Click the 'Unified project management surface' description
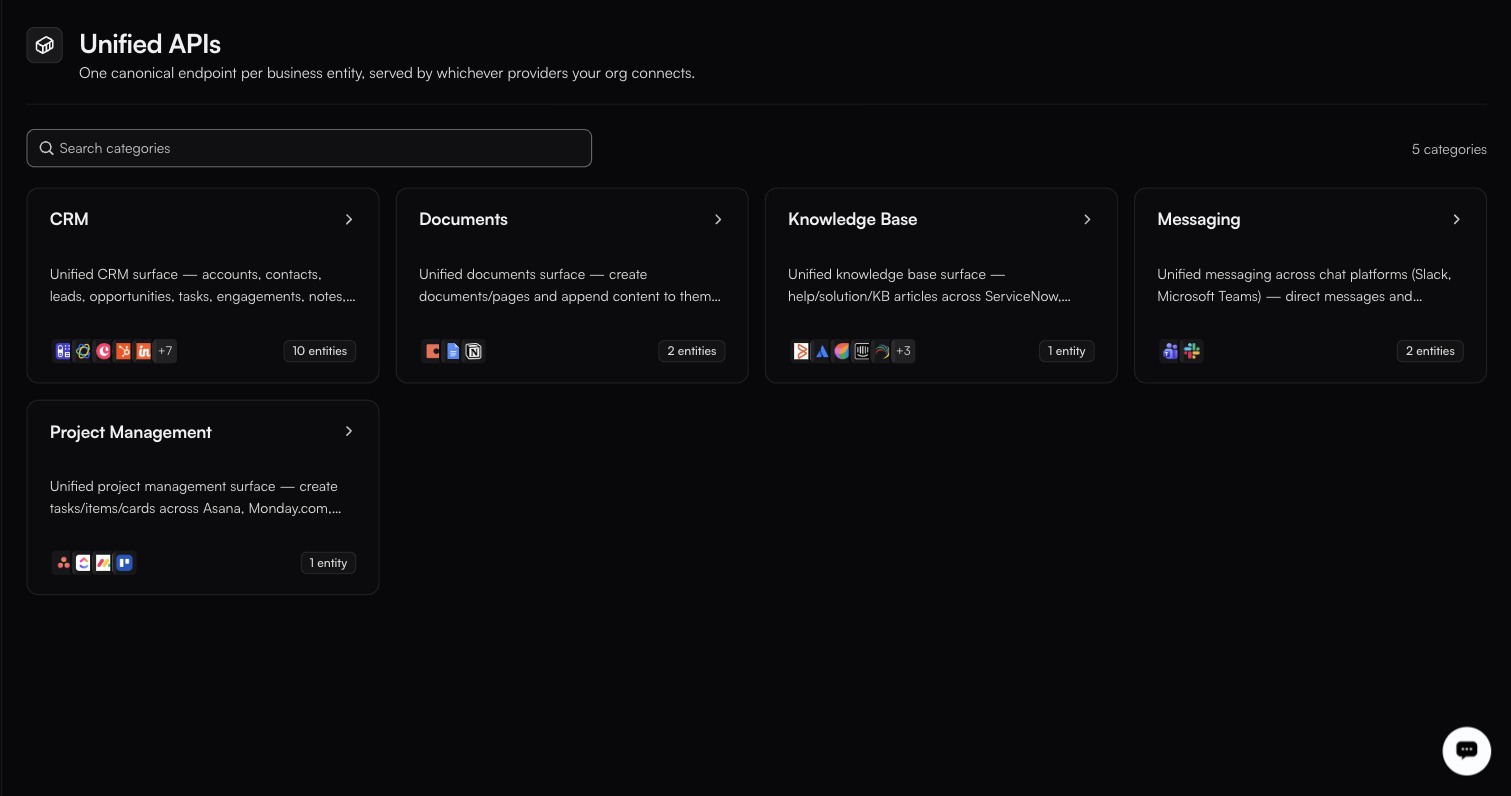This screenshot has width=1511, height=796. pos(196,497)
